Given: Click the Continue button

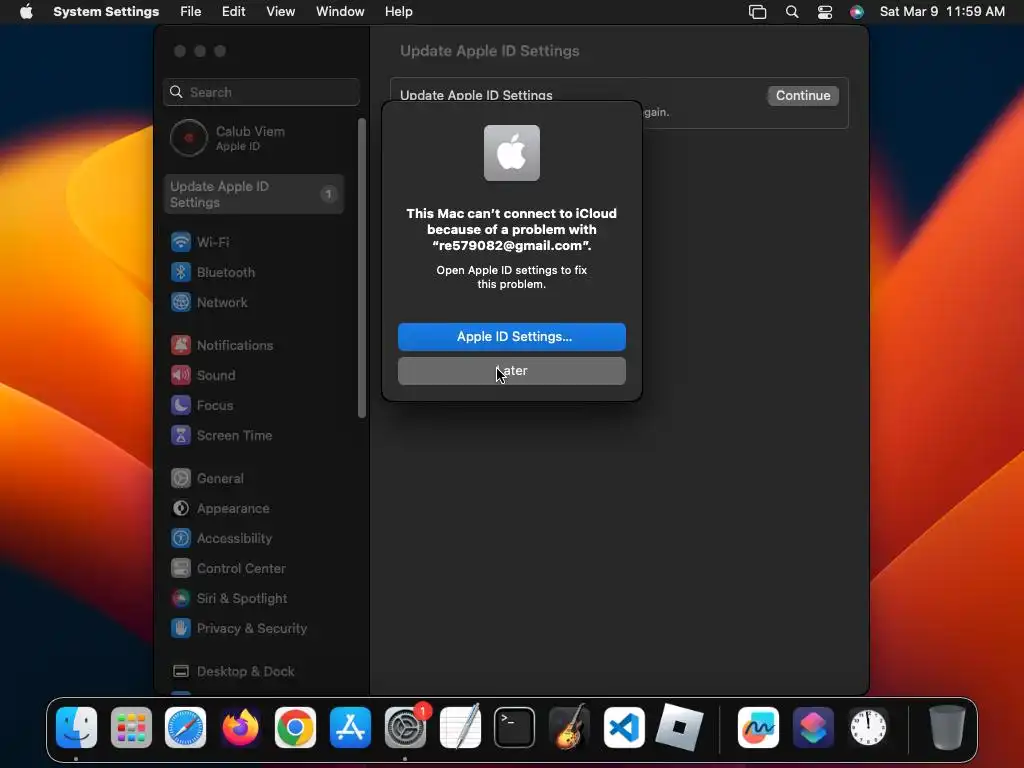Looking at the screenshot, I should [x=803, y=95].
